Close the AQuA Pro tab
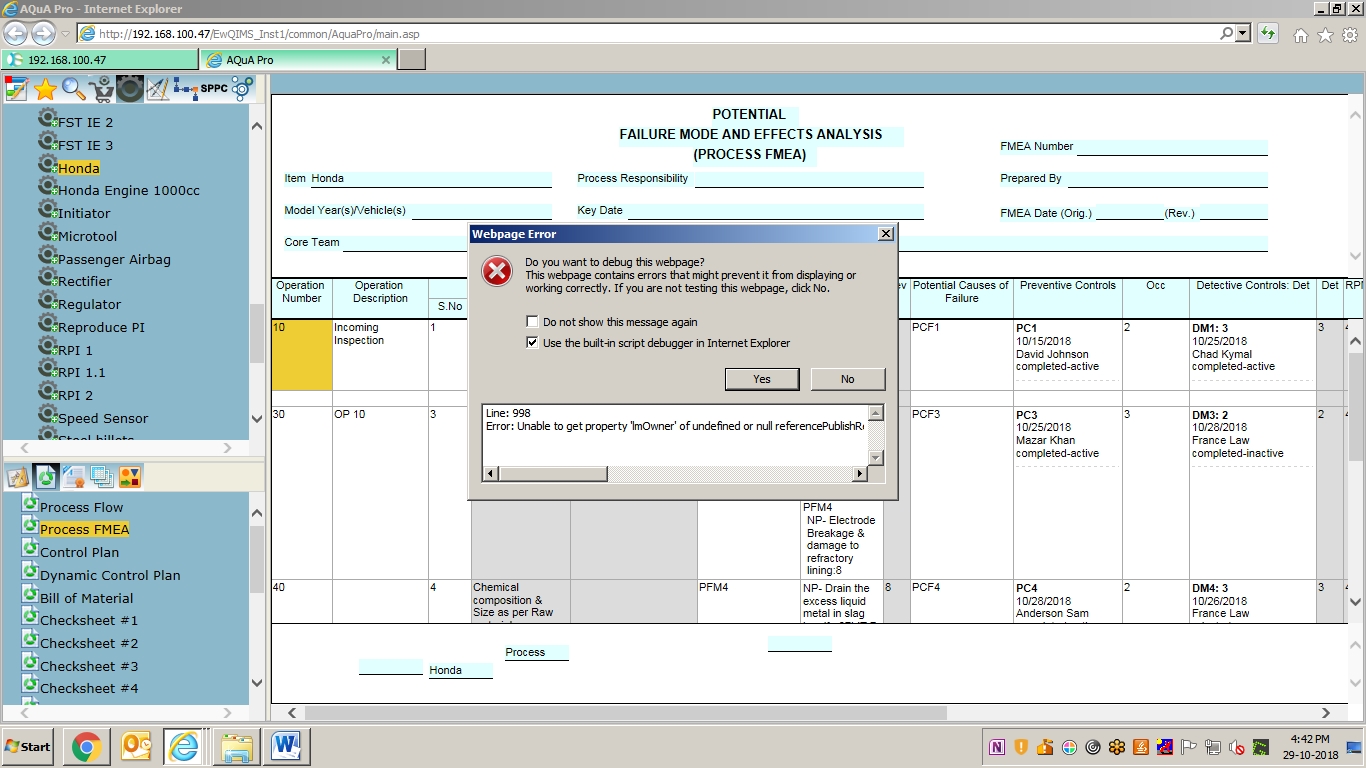 click(x=386, y=60)
